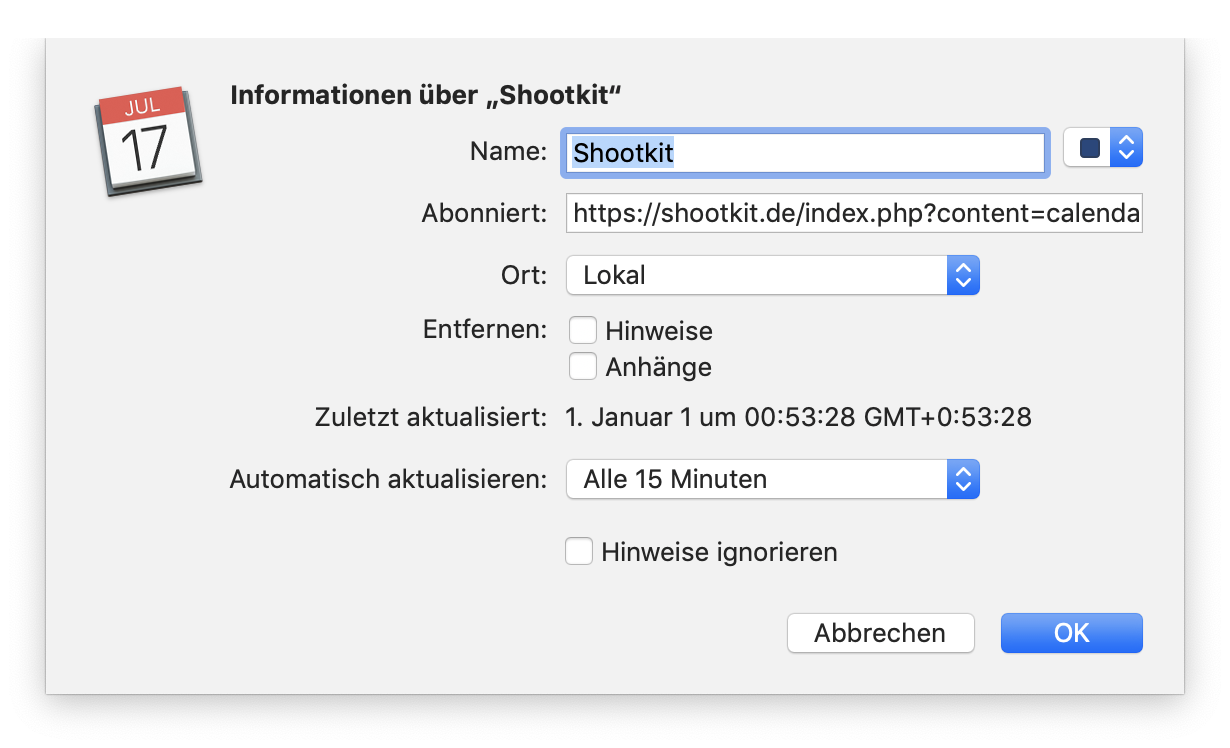The height and width of the screenshot is (748, 1230).
Task: Enable the Anhänge removal checkbox
Action: pyautogui.click(x=583, y=366)
